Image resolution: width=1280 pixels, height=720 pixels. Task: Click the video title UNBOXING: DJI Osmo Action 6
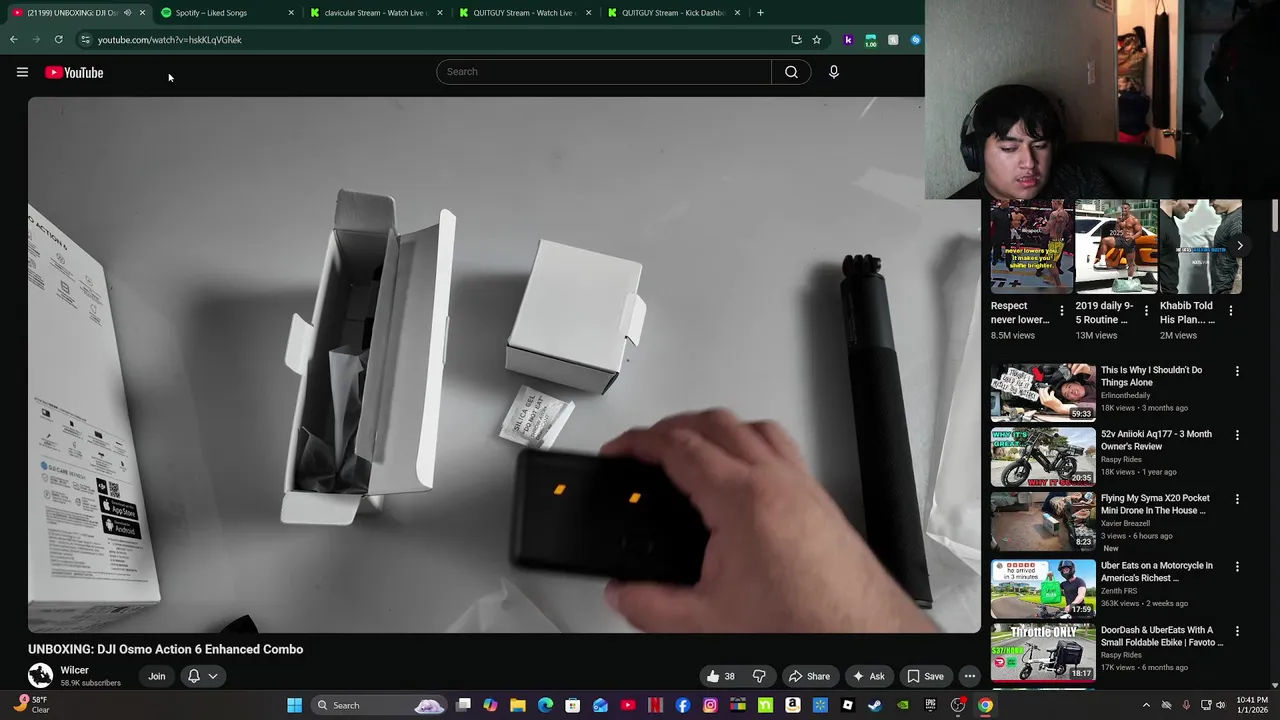(x=166, y=649)
